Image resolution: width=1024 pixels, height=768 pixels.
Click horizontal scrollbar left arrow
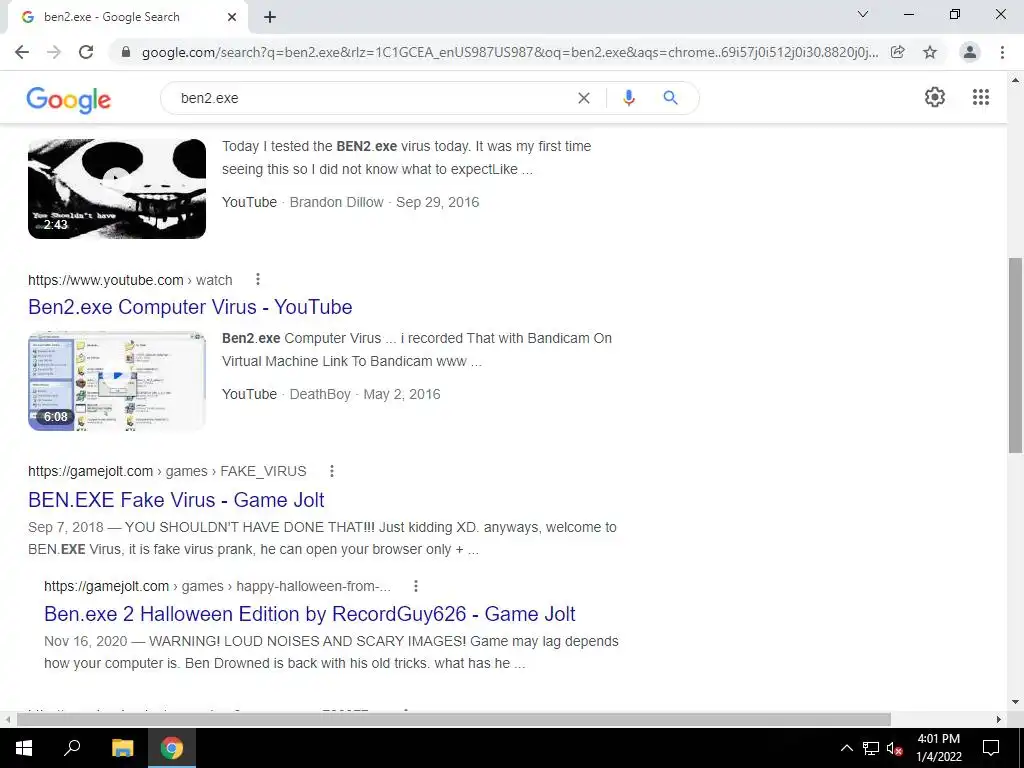[7, 719]
